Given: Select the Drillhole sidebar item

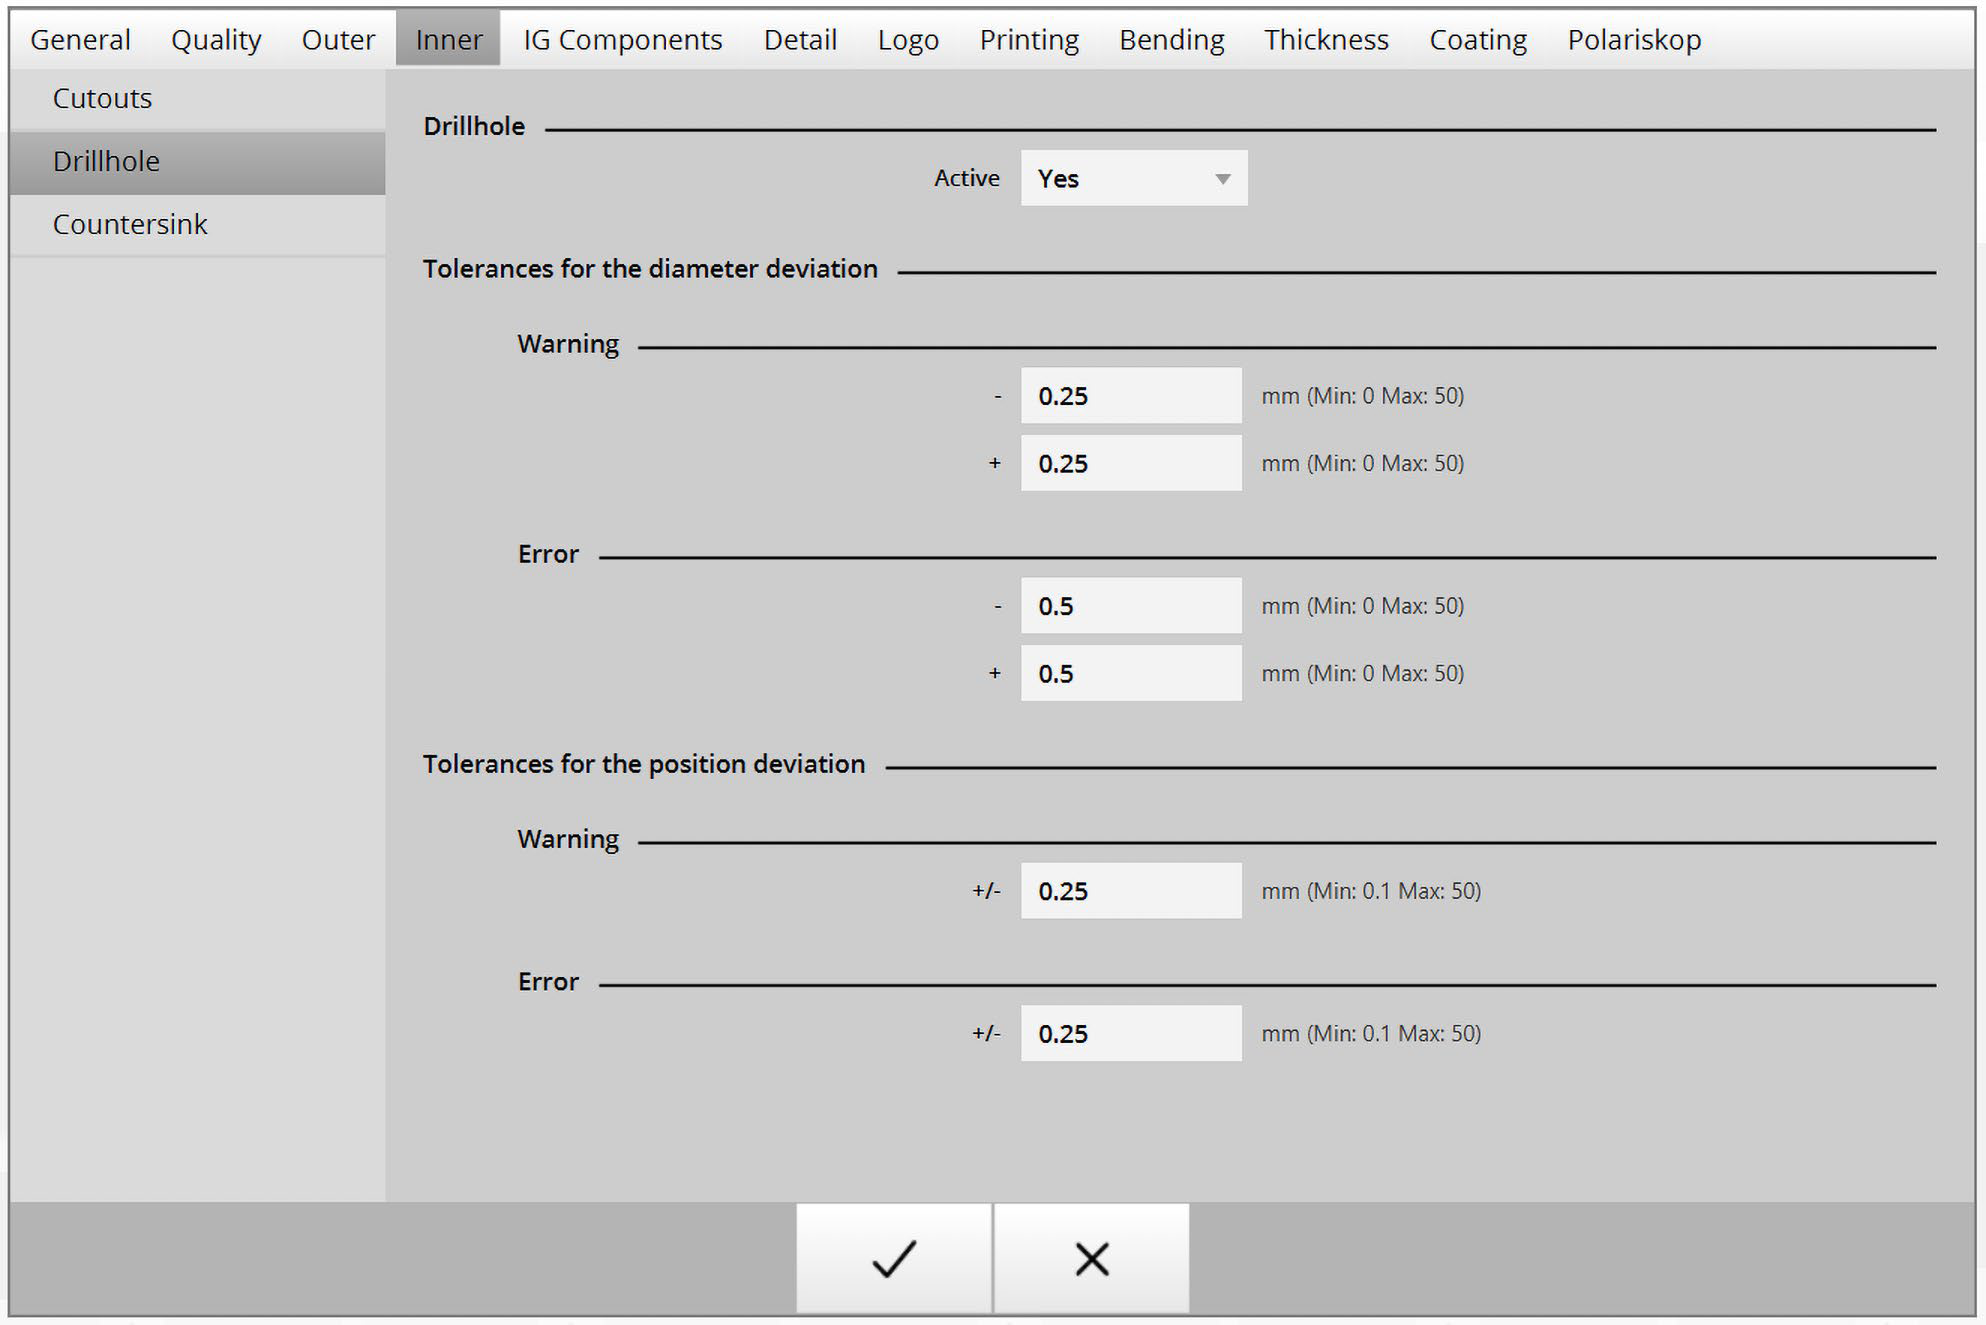Looking at the screenshot, I should click(x=106, y=161).
